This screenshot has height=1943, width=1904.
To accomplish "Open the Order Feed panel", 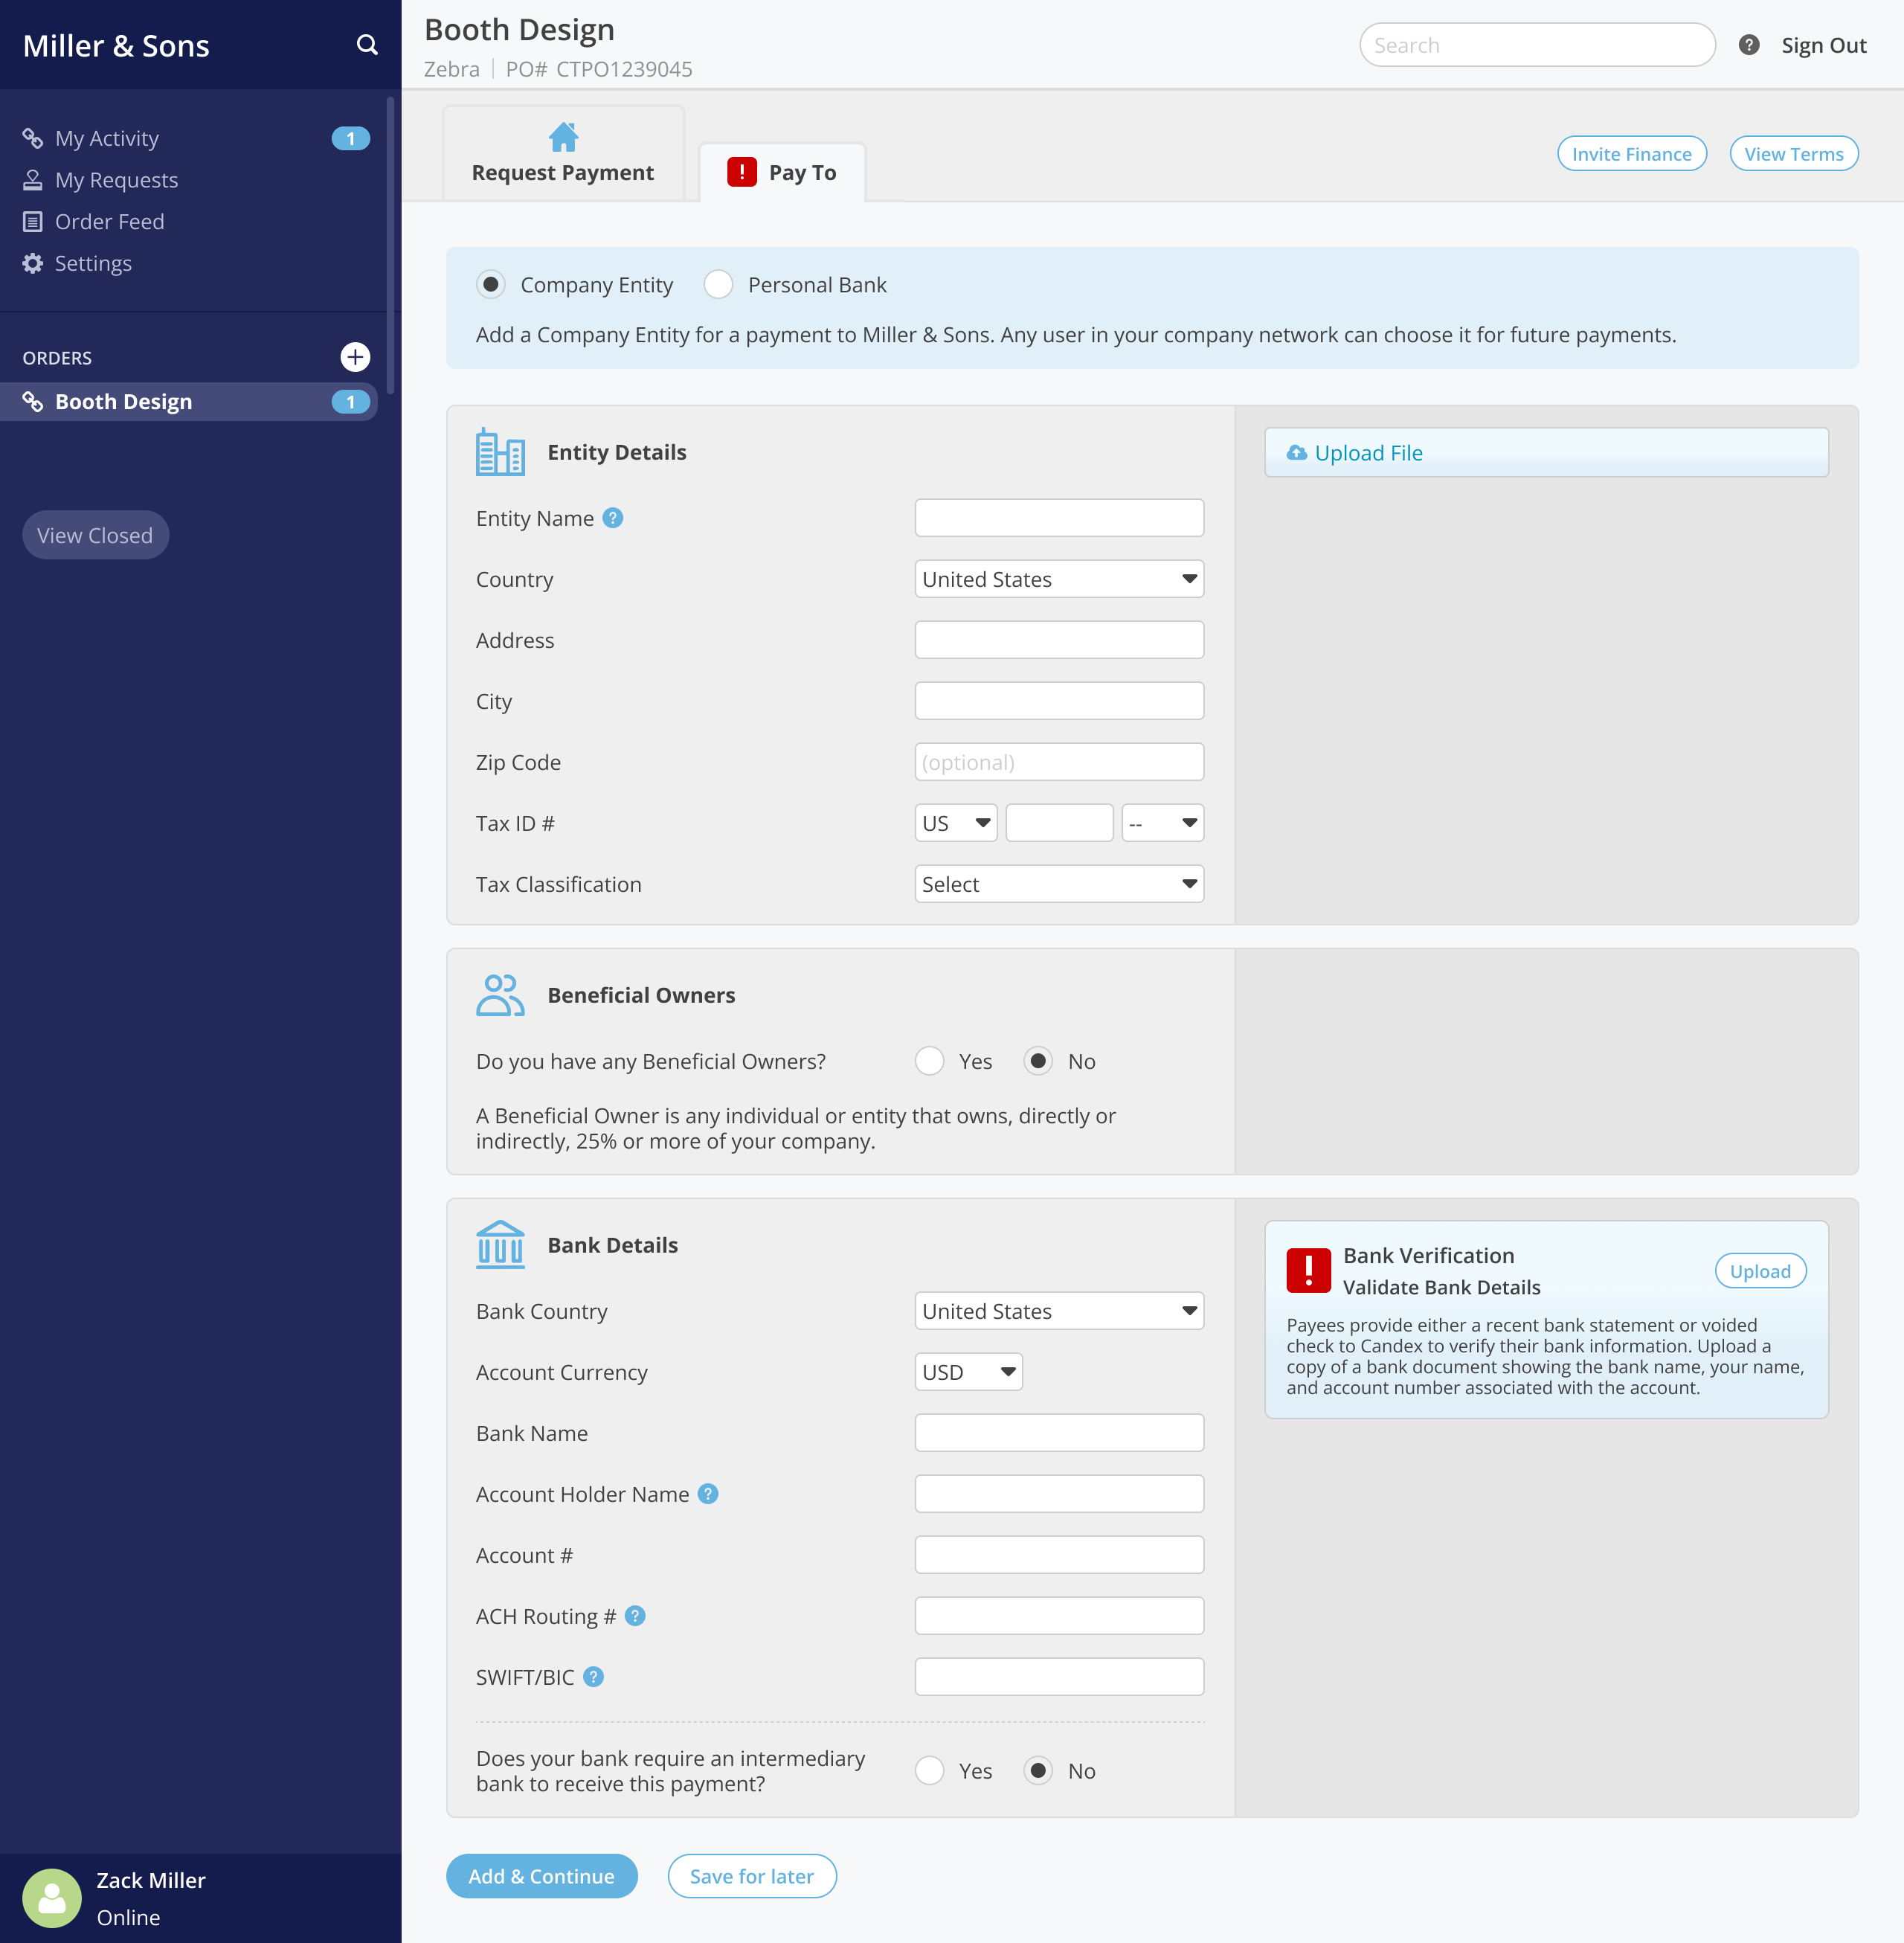I will [x=108, y=221].
